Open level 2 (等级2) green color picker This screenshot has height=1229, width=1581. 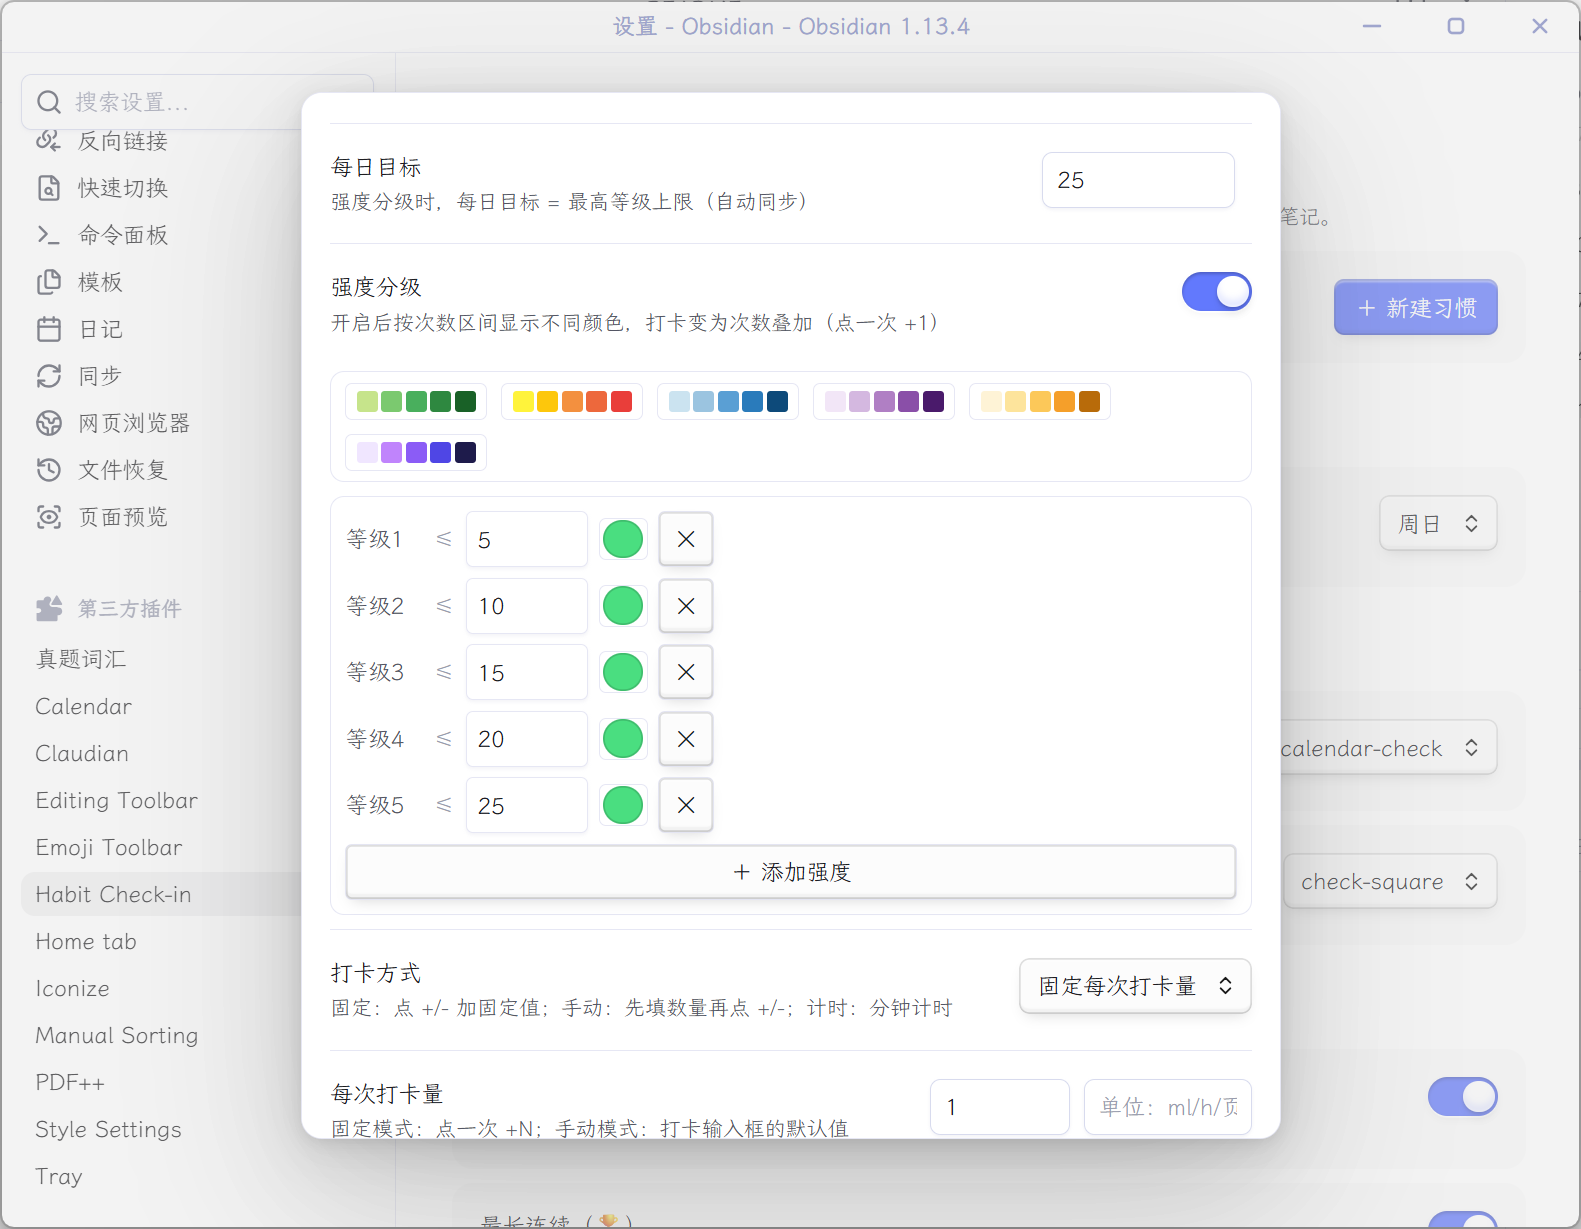click(623, 606)
